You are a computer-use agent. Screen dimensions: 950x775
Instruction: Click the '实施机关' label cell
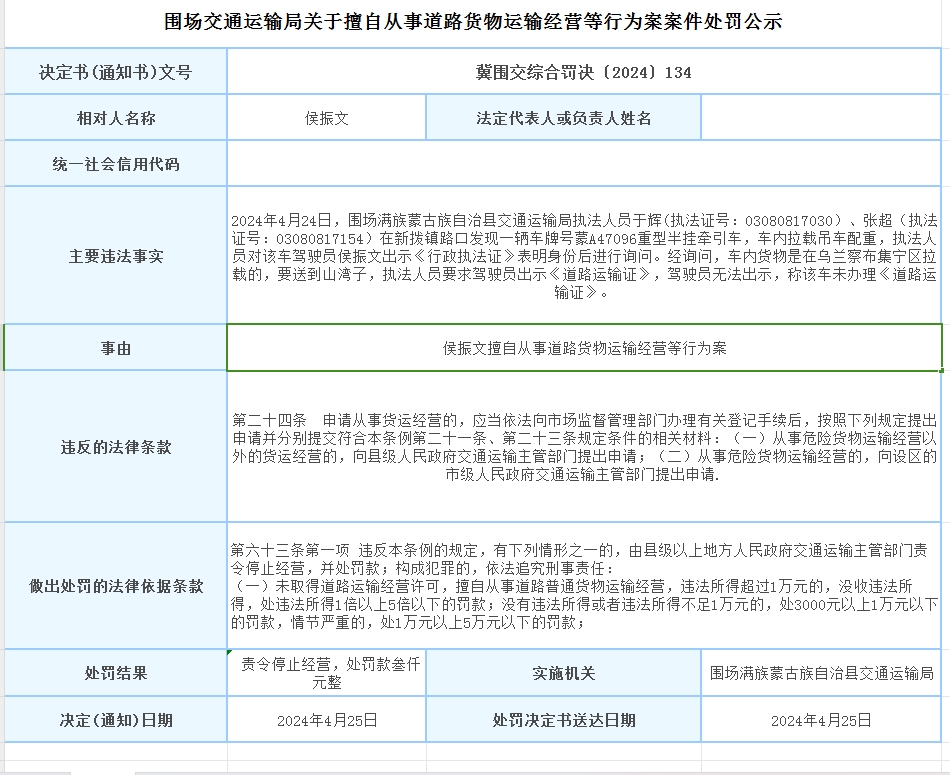click(x=563, y=673)
